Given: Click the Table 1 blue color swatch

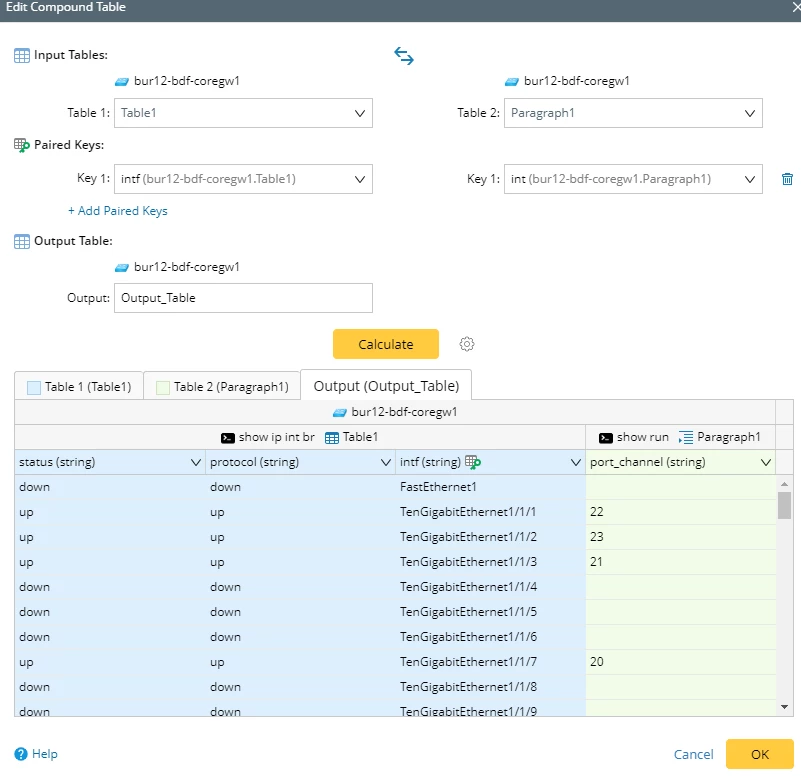Looking at the screenshot, I should 34,388.
